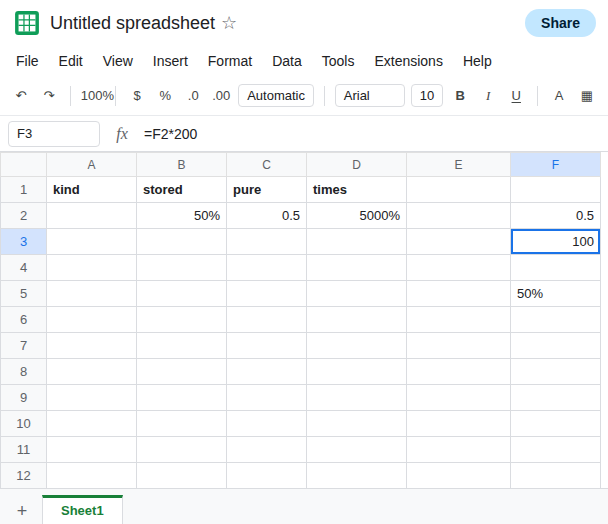Image resolution: width=608 pixels, height=524 pixels.
Task: Toggle underline formatting
Action: [x=516, y=96]
